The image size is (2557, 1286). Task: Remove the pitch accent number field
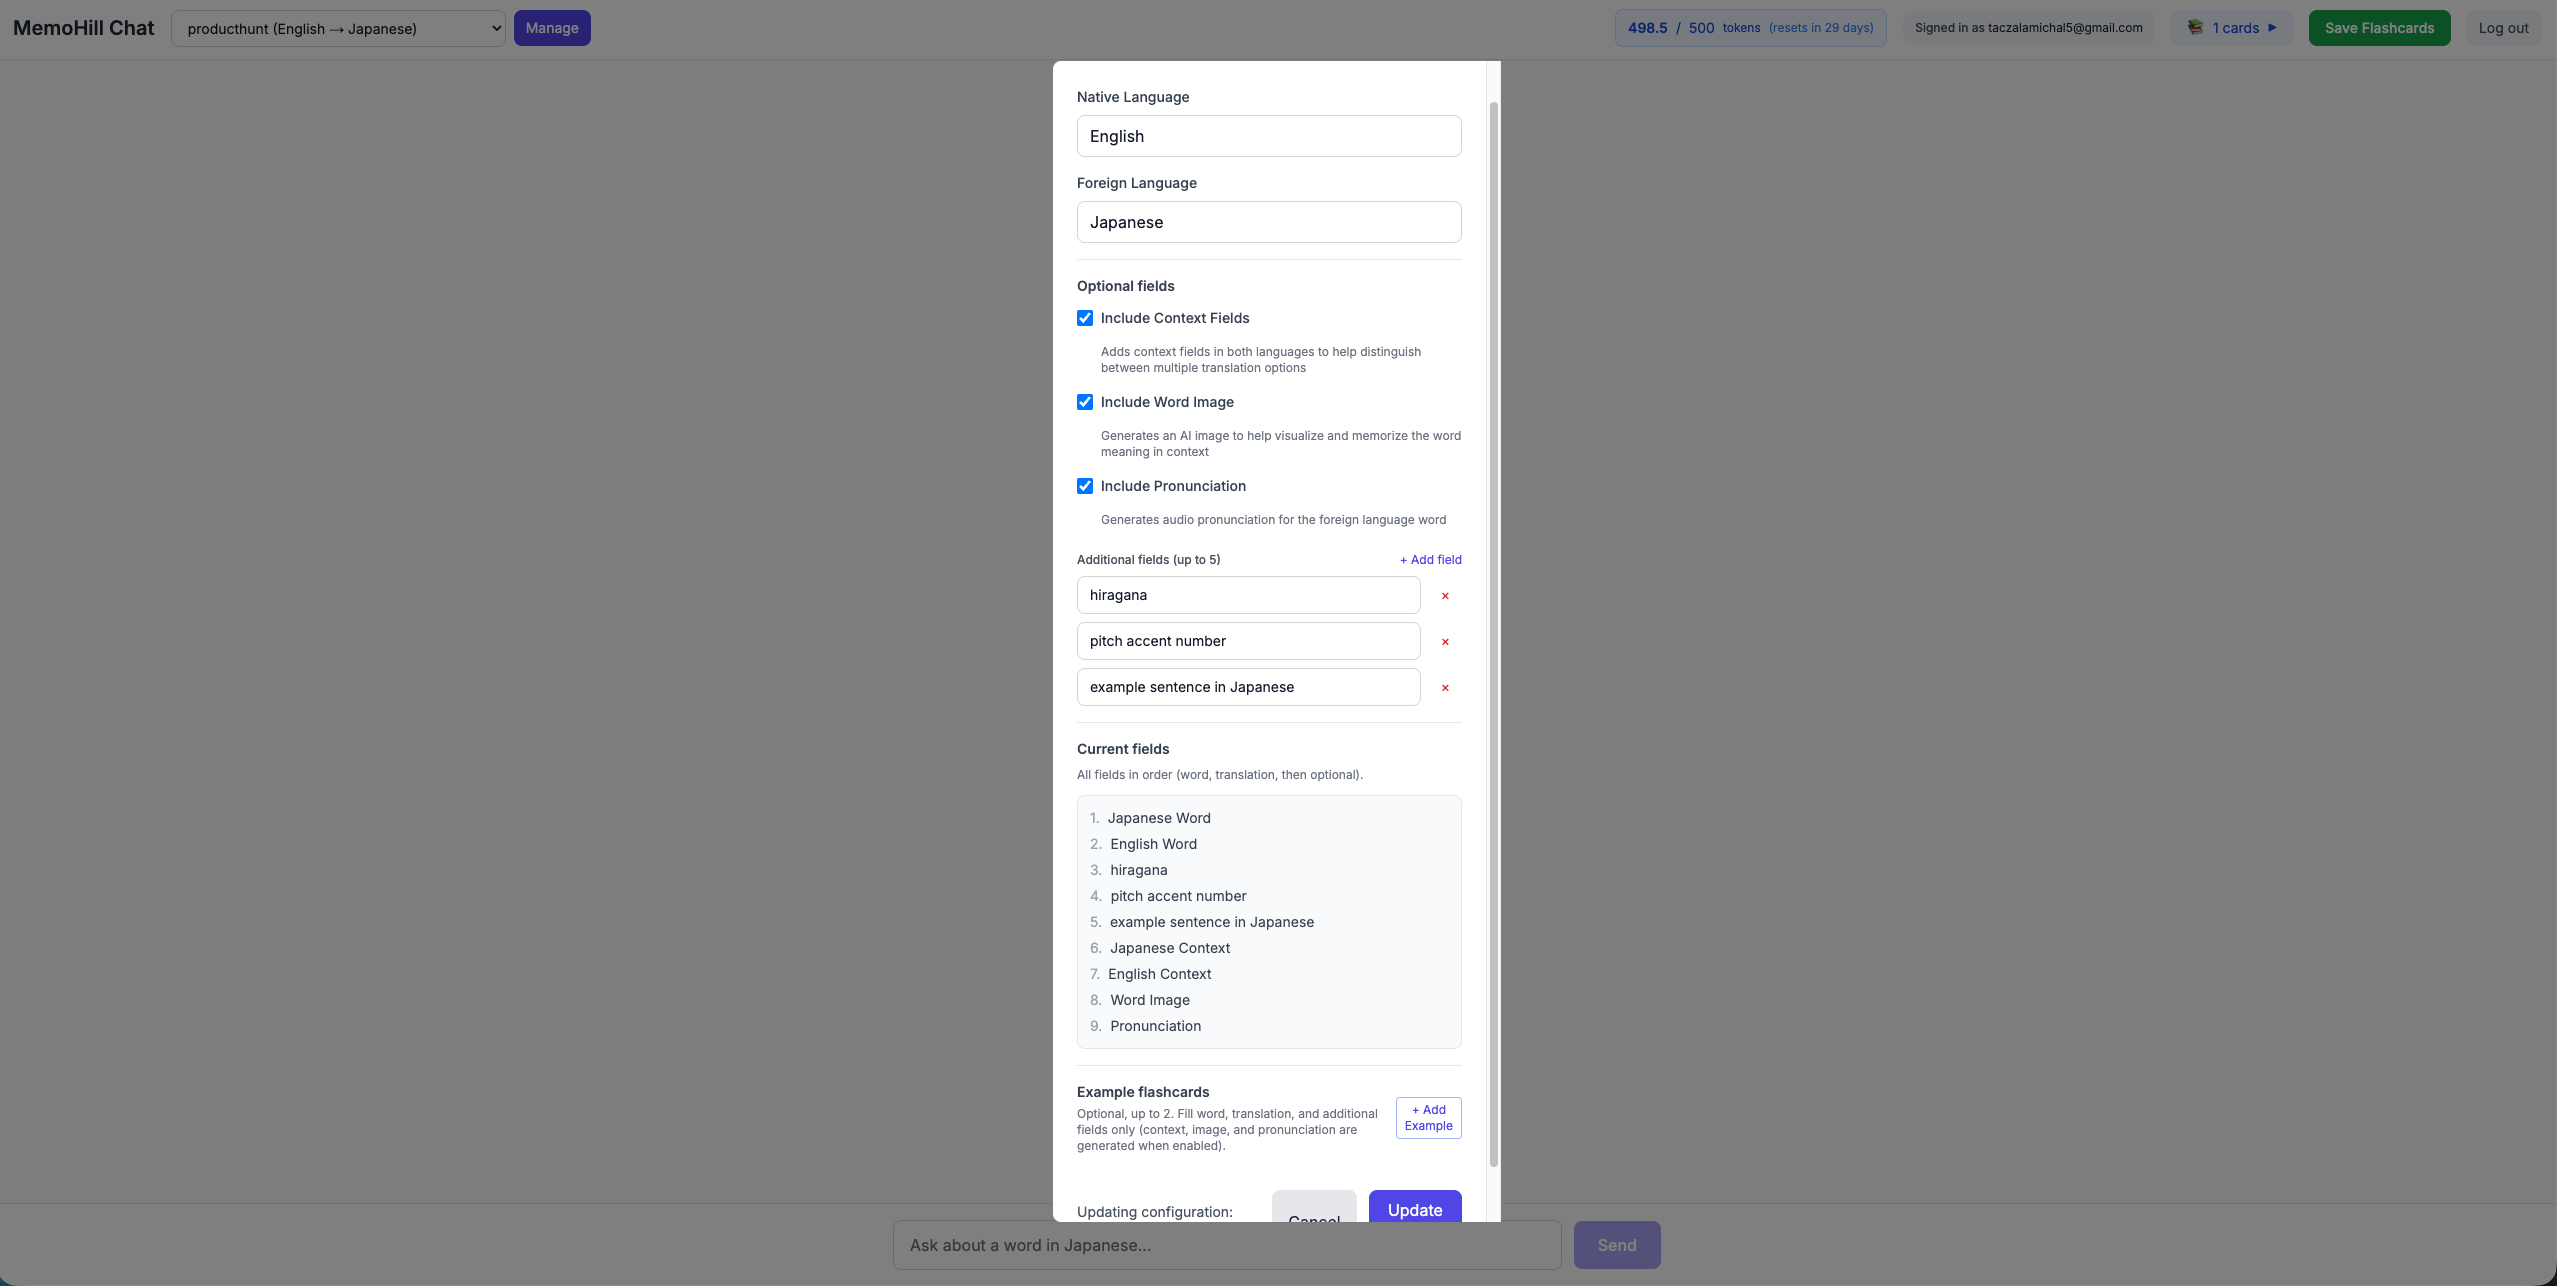pyautogui.click(x=1445, y=642)
